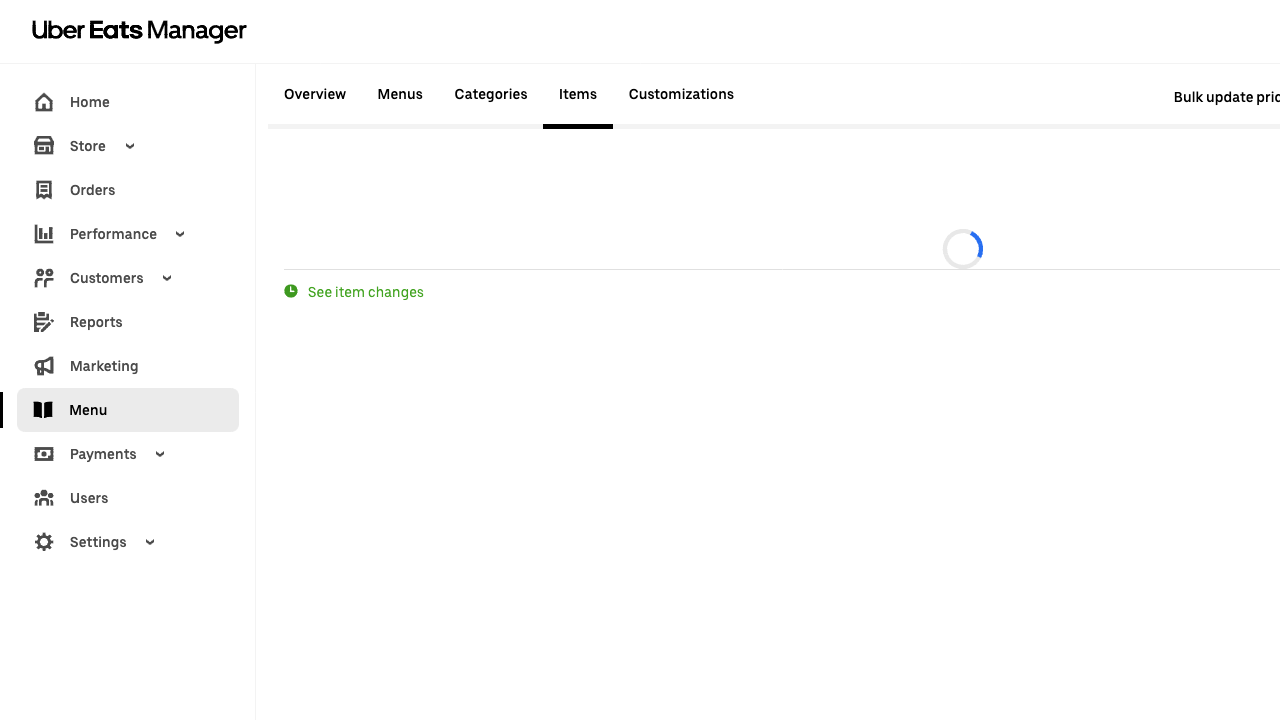Click the Orders receipt icon
1280x720 pixels.
44,190
